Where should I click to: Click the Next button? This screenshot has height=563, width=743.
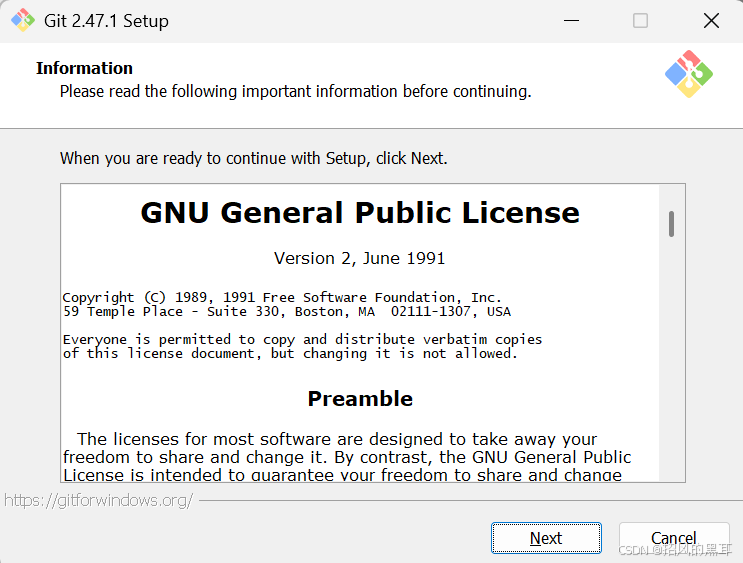(546, 538)
